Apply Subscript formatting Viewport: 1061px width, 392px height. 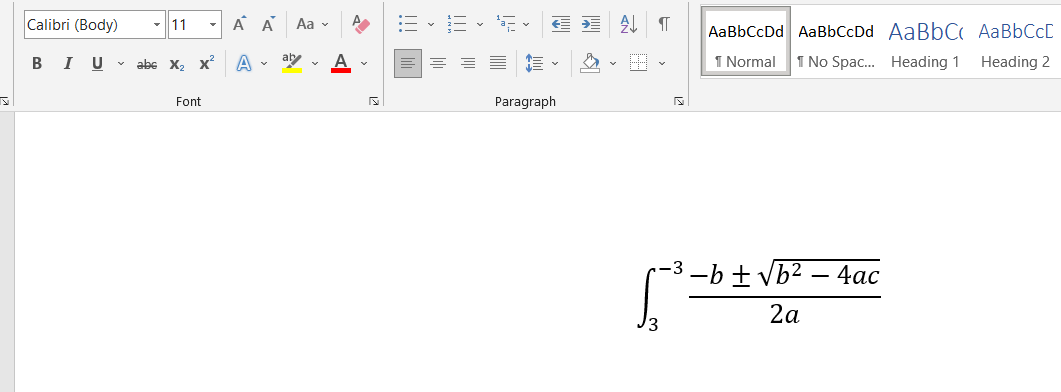(177, 64)
